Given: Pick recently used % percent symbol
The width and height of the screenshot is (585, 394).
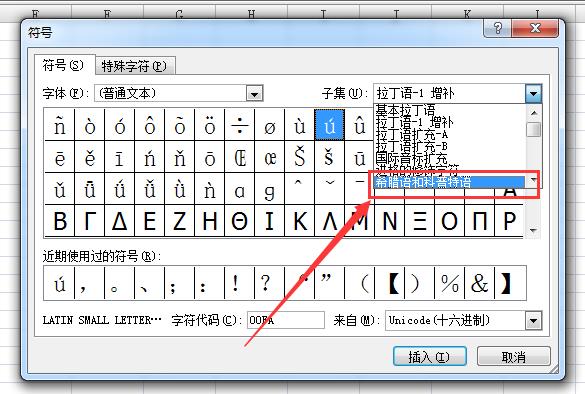Looking at the screenshot, I should [450, 284].
